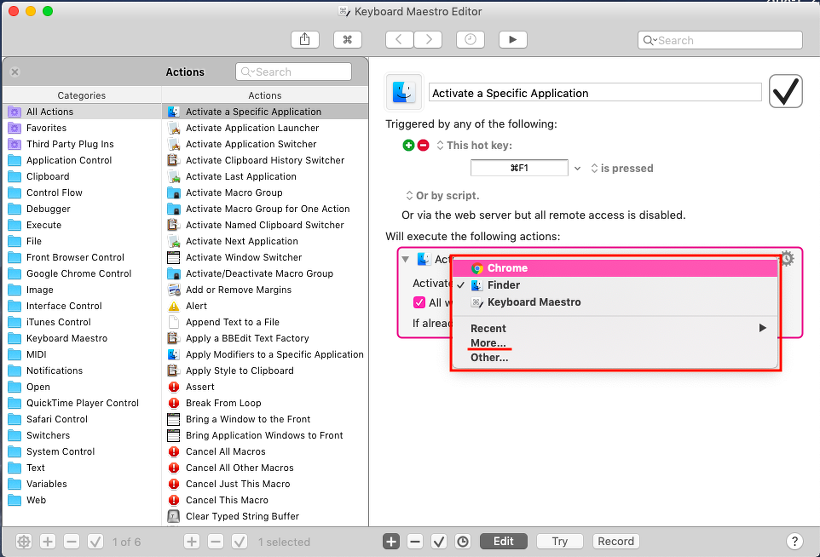This screenshot has height=557, width=820.
Task: Select Append Text to a File action
Action: (x=265, y=322)
